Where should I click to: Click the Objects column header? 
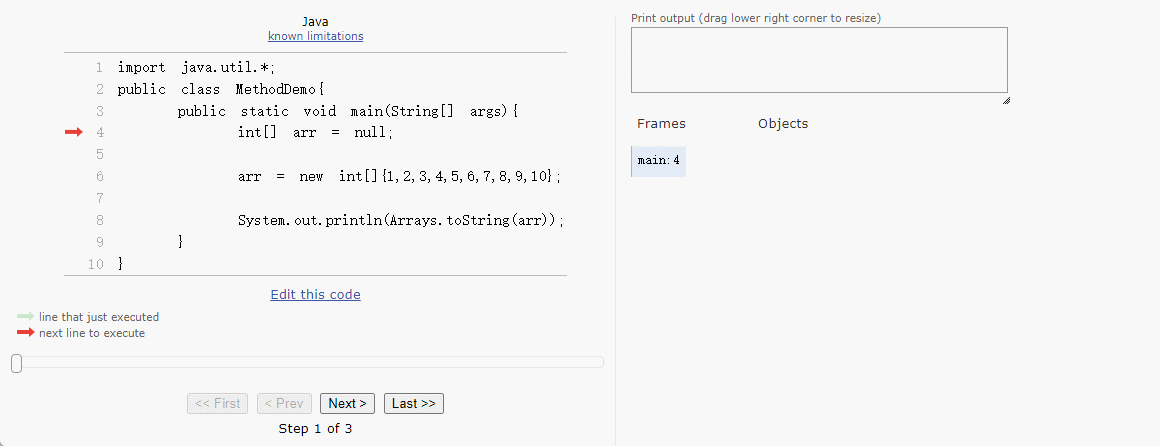click(x=782, y=124)
